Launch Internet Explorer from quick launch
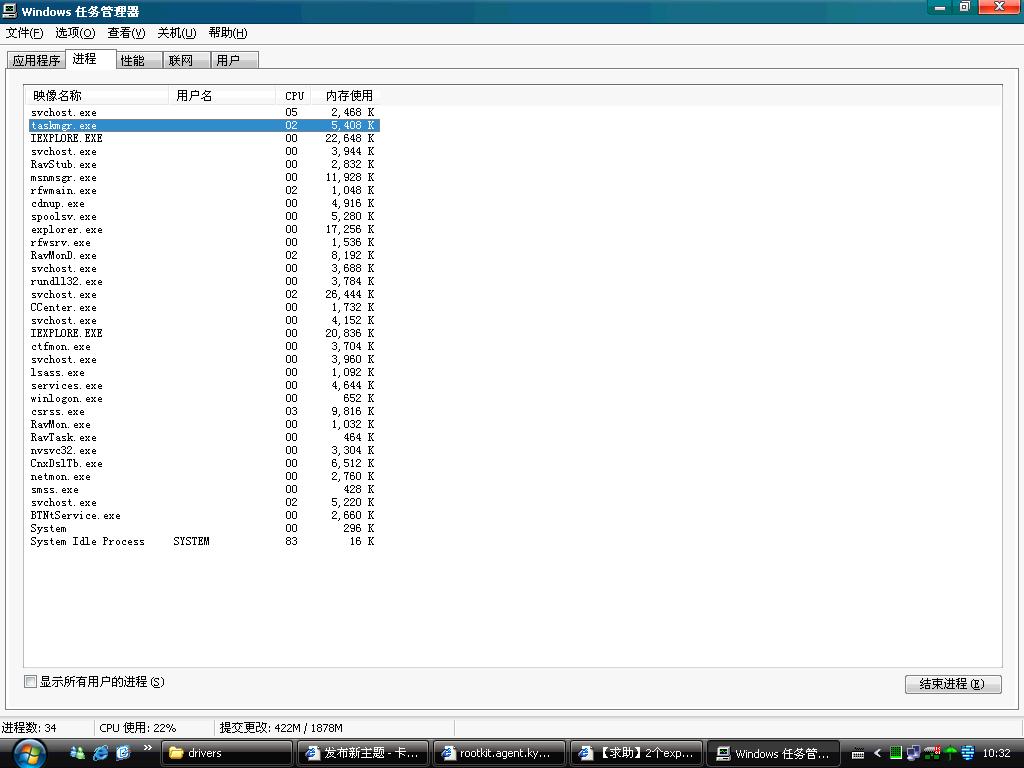 pyautogui.click(x=101, y=753)
